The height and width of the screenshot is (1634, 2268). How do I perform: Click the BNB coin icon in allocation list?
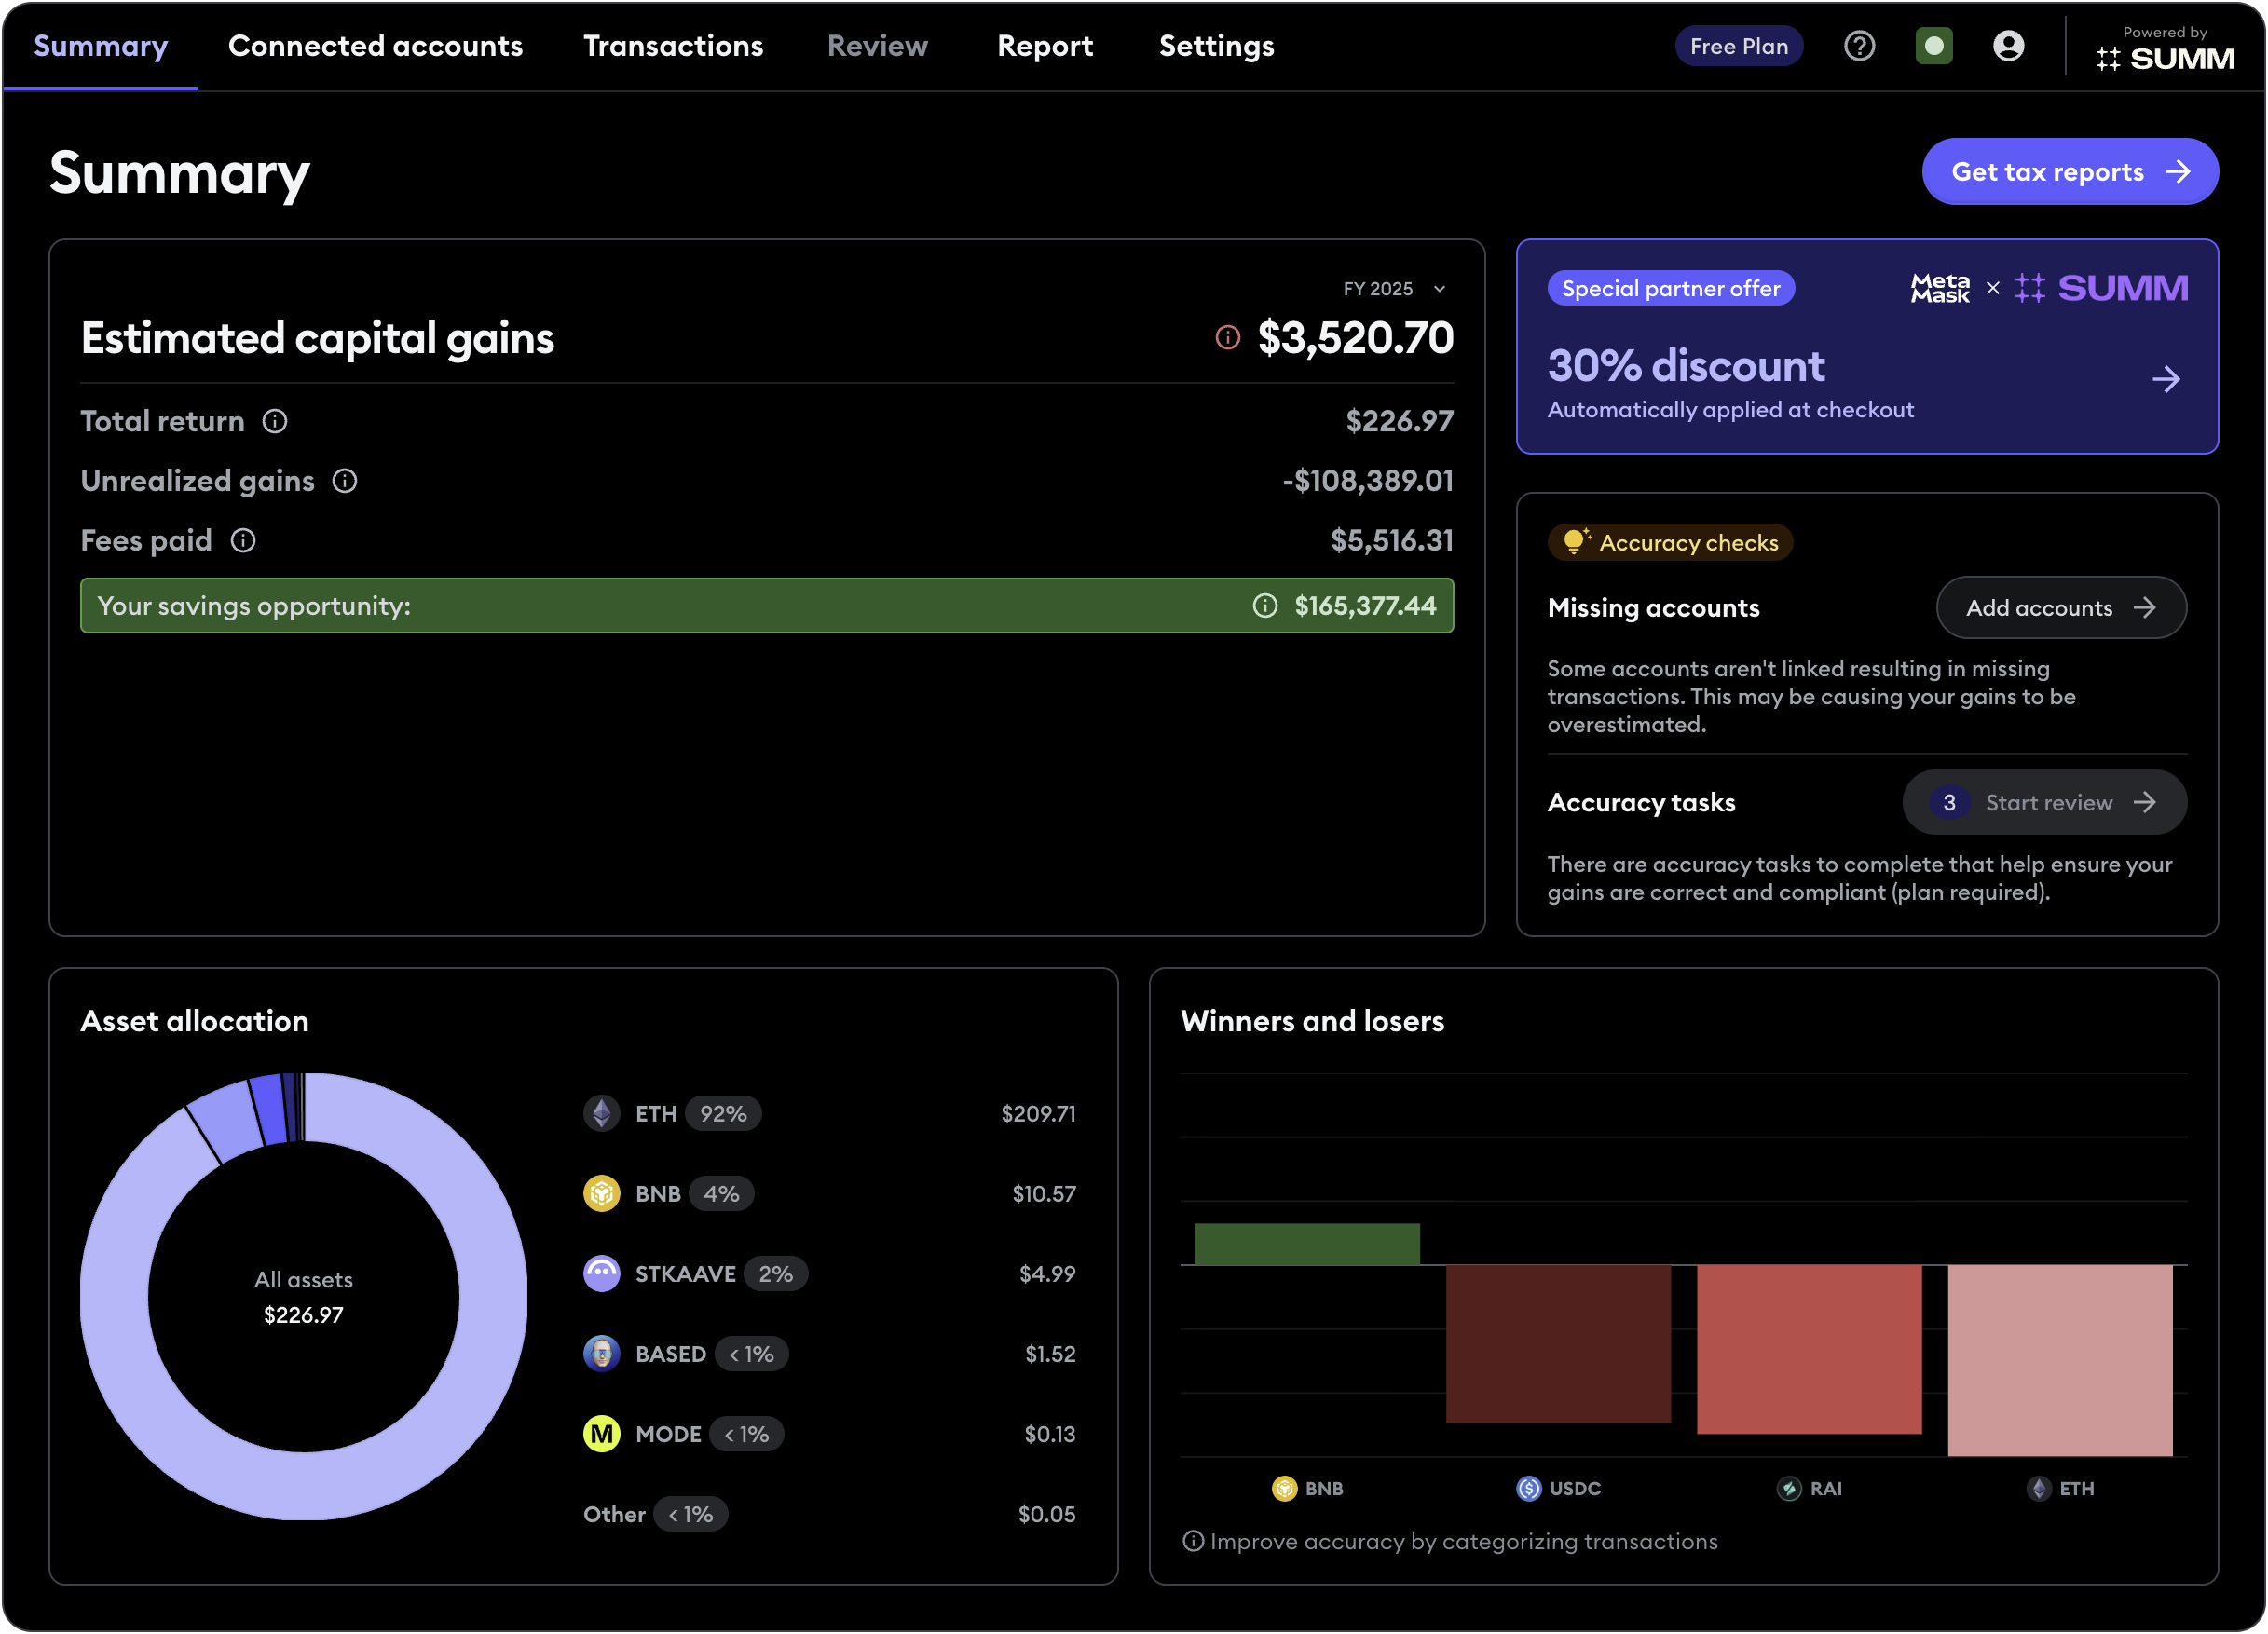pos(601,1193)
